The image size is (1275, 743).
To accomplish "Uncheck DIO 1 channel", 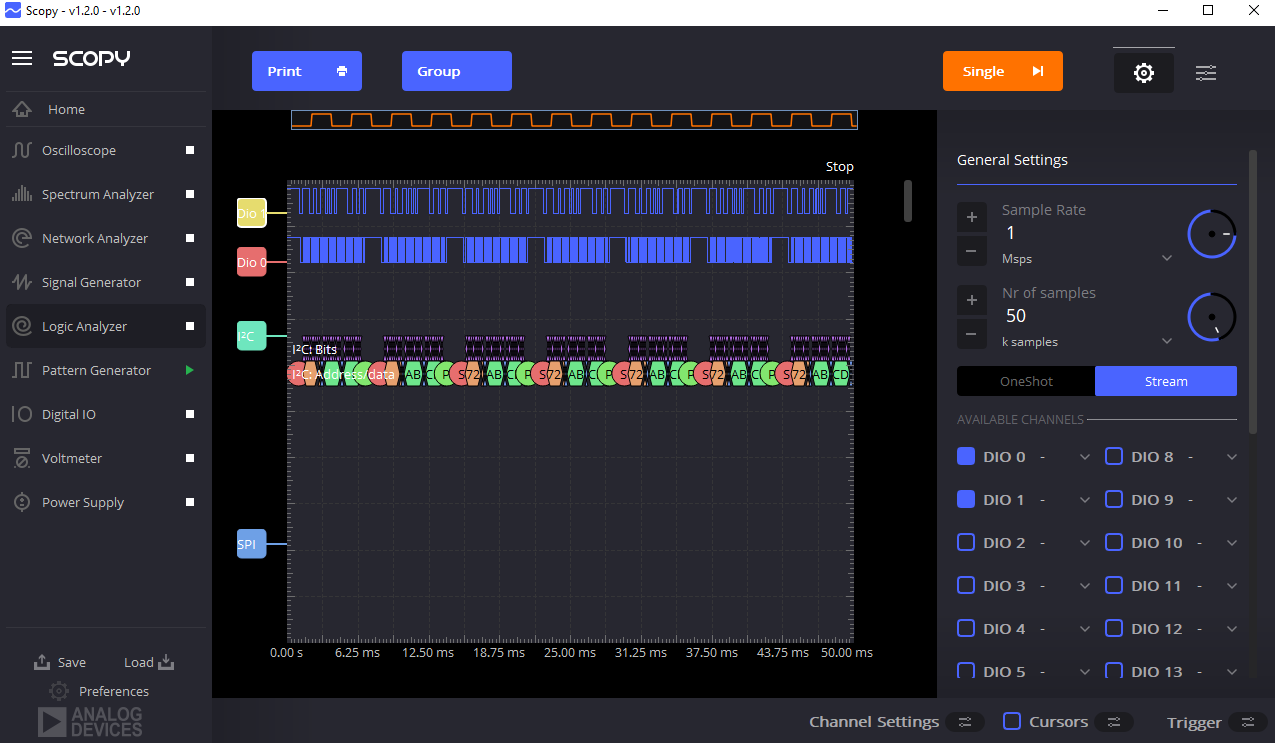I will point(966,499).
